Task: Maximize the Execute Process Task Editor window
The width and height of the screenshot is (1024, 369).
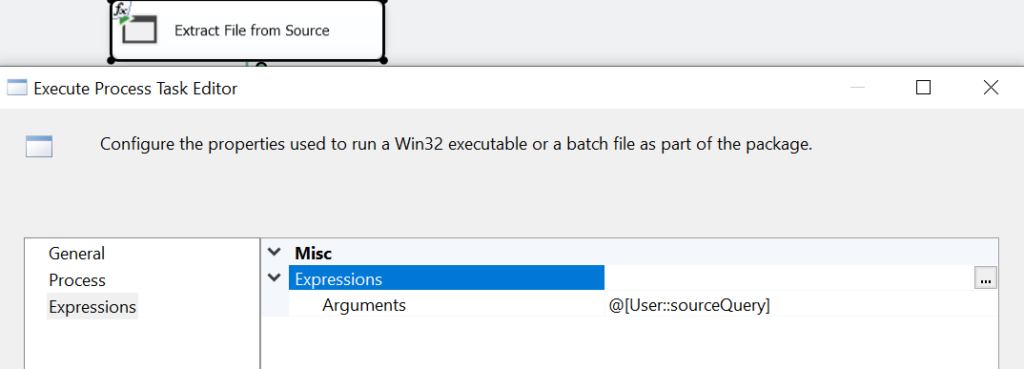Action: [923, 88]
